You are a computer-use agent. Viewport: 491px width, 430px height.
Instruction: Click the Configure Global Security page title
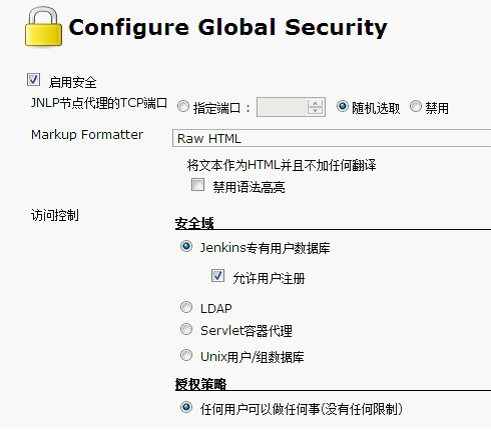228,28
